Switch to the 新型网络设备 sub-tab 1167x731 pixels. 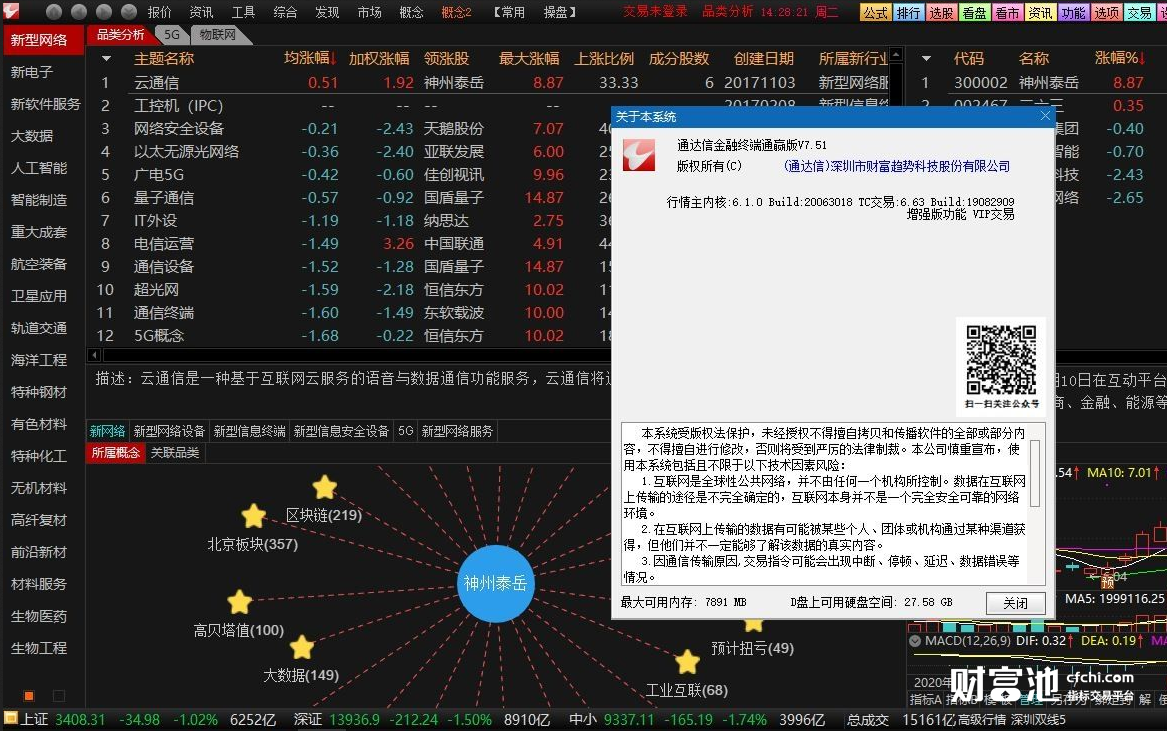169,431
